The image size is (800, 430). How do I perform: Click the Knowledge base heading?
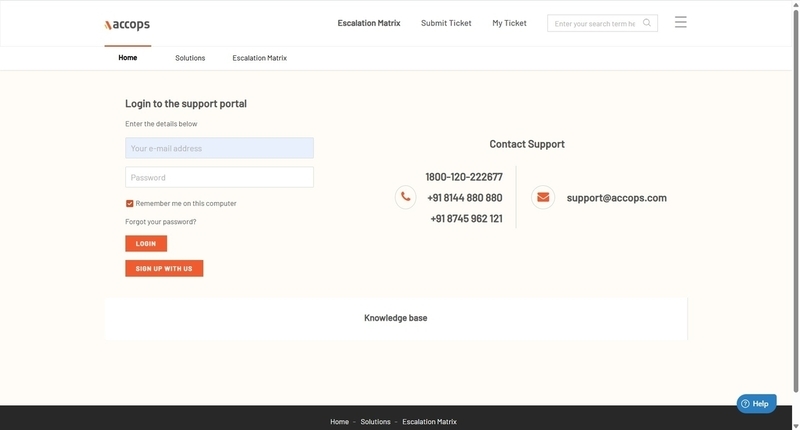[x=395, y=318]
